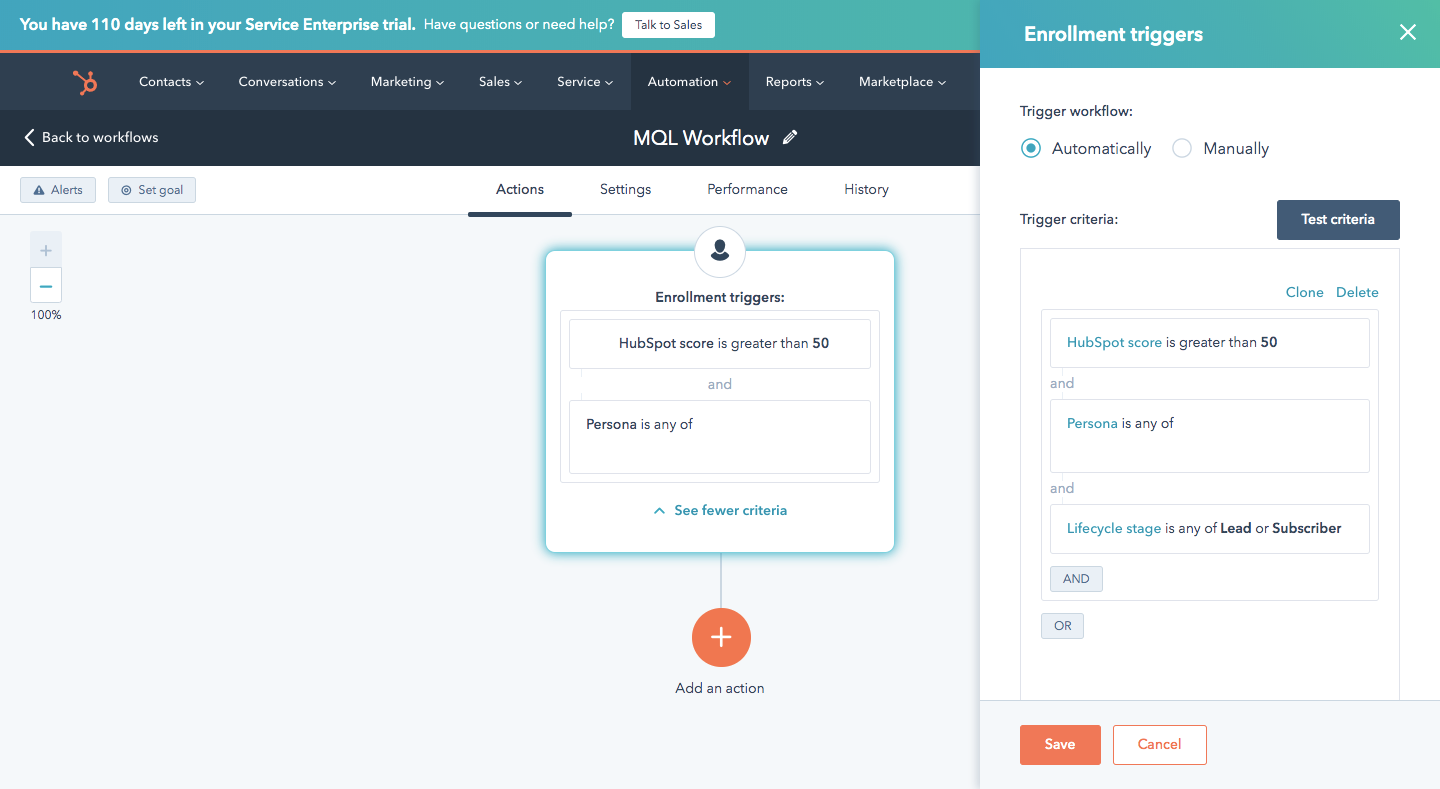Switch to the Settings tab
Image resolution: width=1440 pixels, height=789 pixels.
(x=625, y=189)
